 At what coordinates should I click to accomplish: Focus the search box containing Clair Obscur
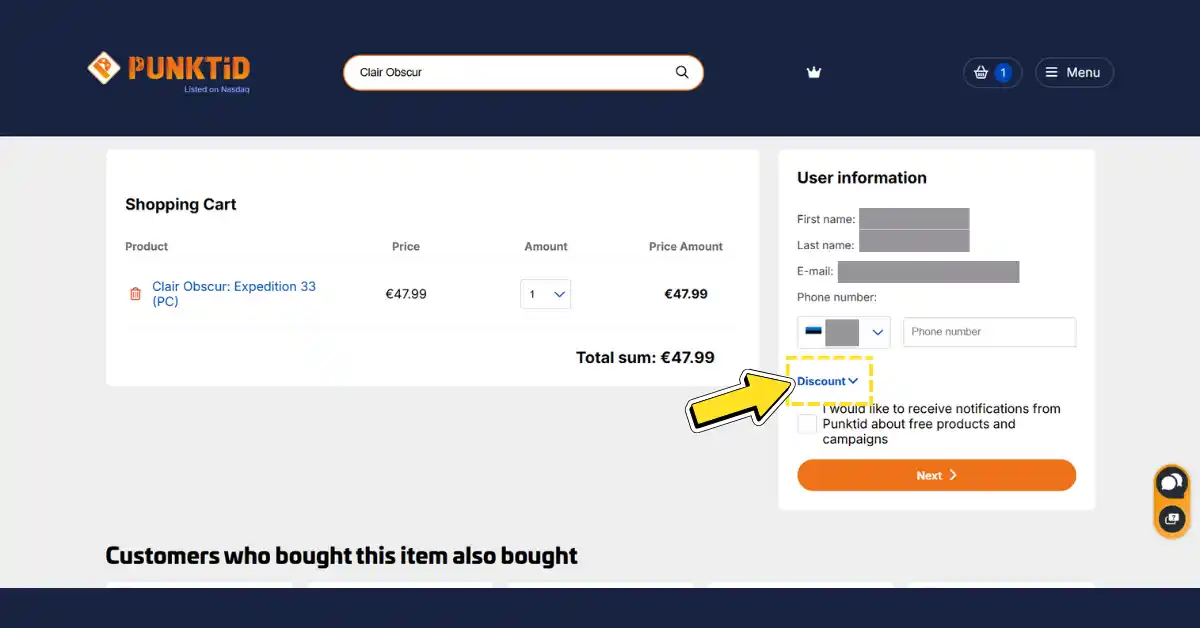click(x=510, y=72)
